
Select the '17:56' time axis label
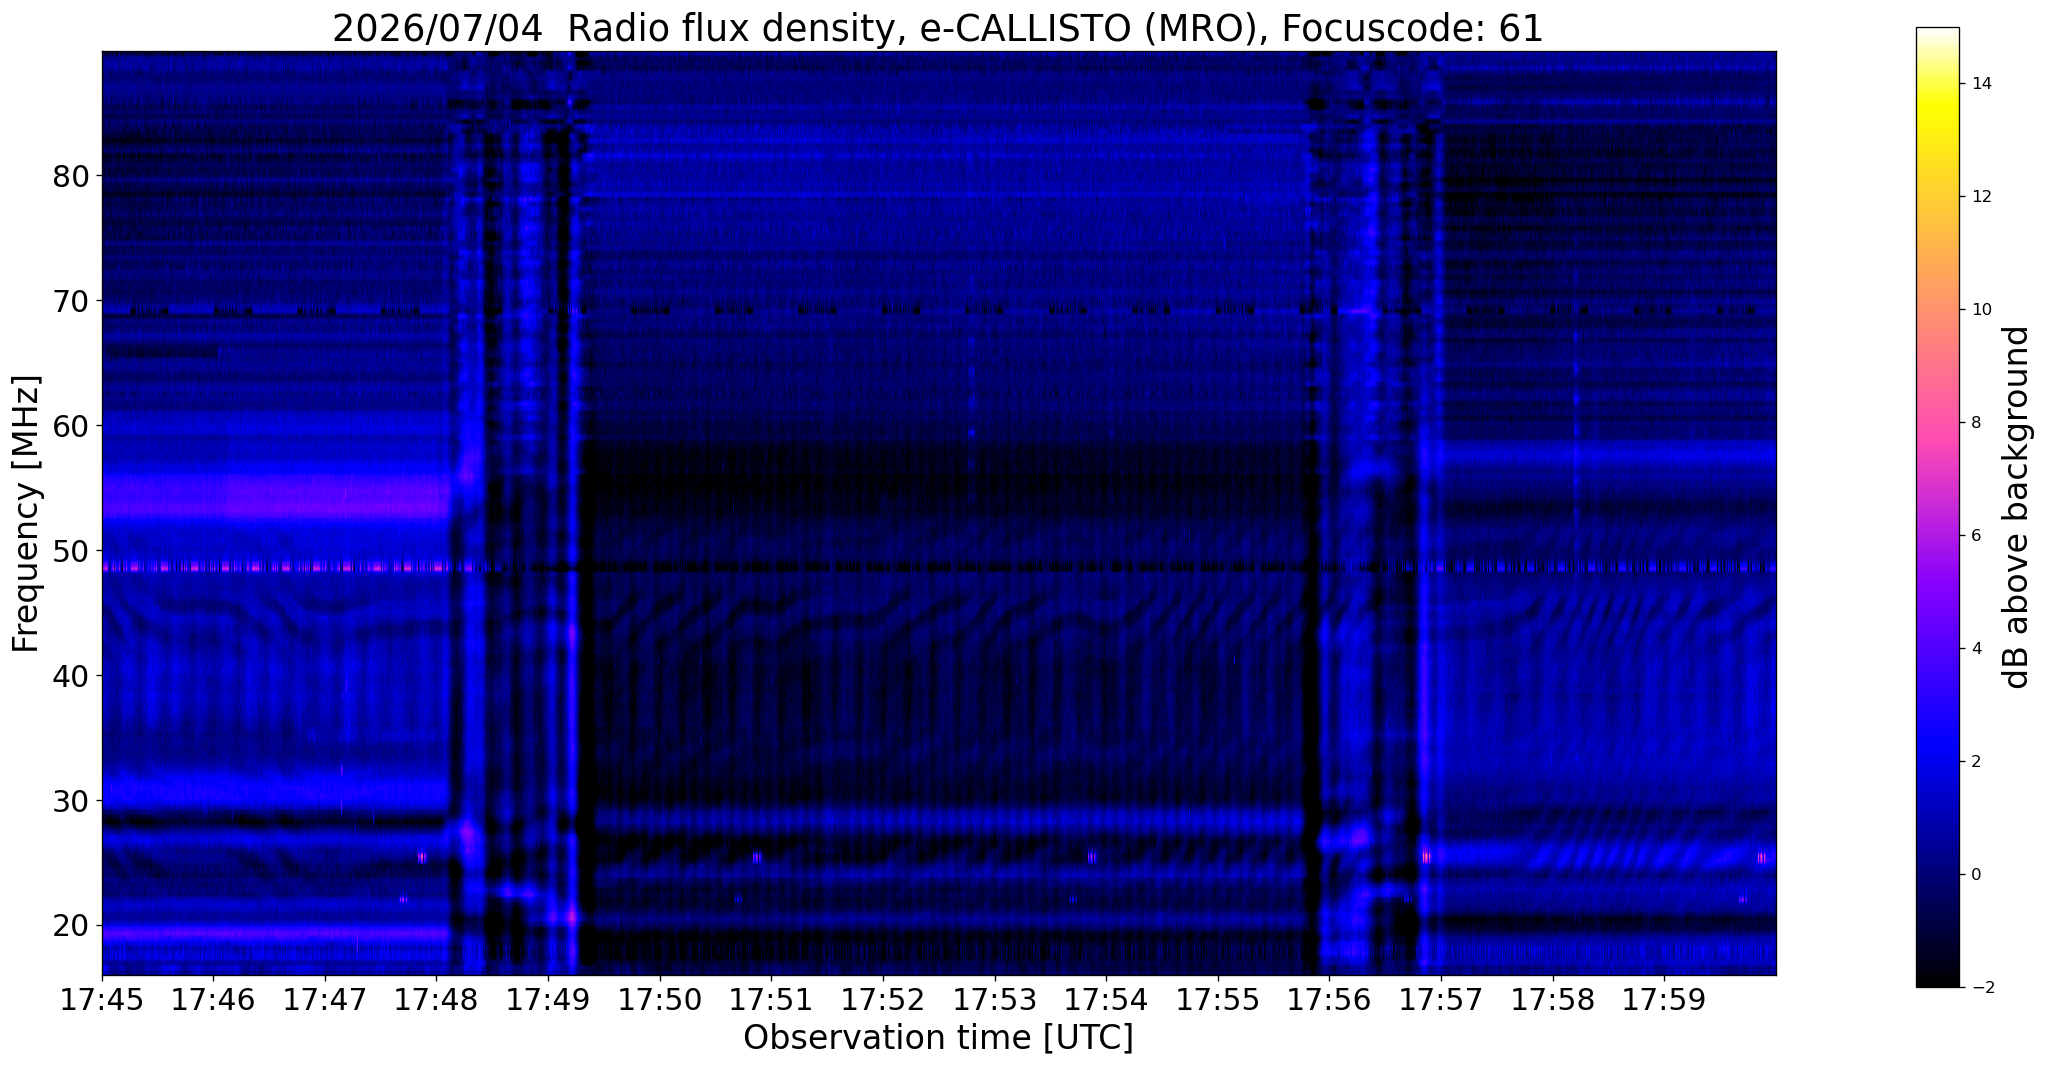[x=1330, y=1001]
